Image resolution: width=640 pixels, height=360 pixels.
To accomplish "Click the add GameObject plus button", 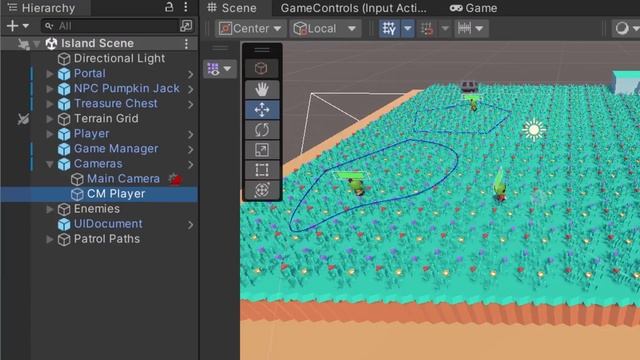I will (12, 26).
